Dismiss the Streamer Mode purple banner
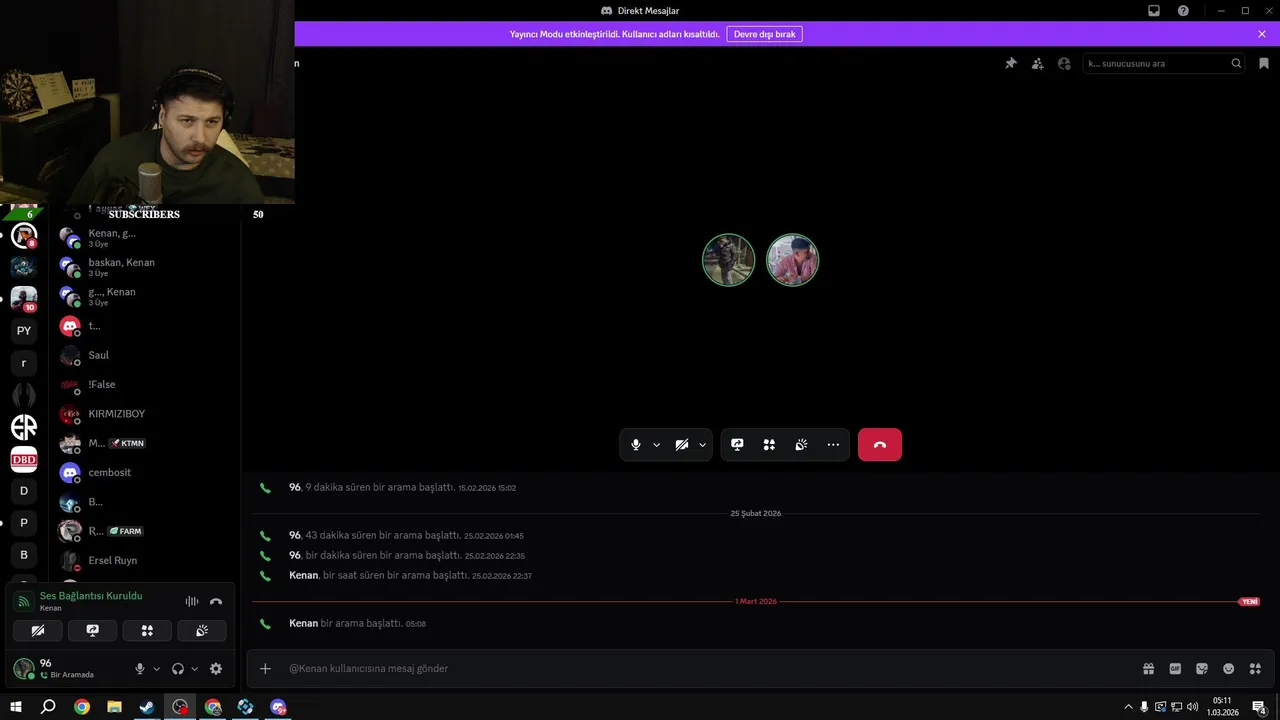Screen dimensions: 1280x720 (x=1262, y=34)
